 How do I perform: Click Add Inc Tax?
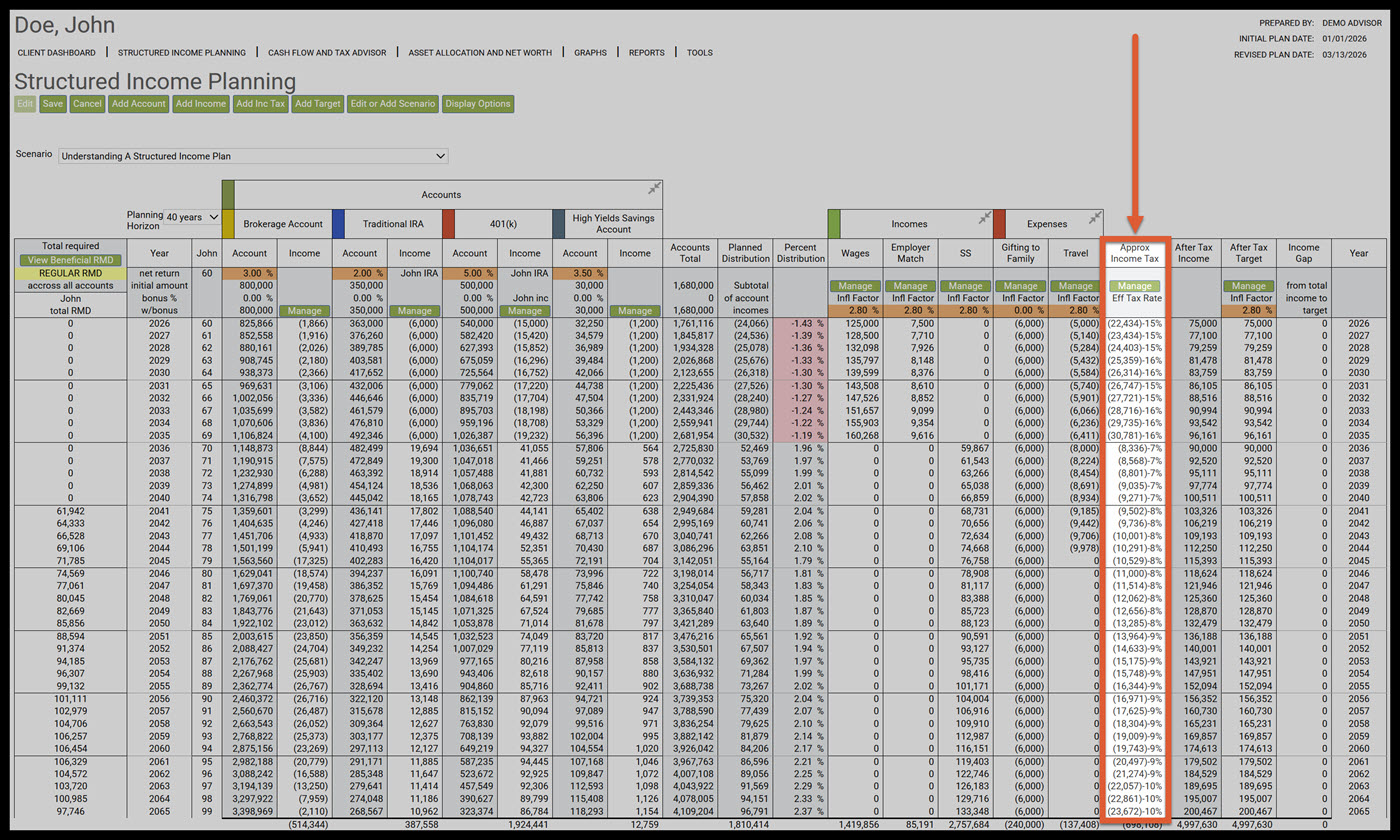click(261, 103)
